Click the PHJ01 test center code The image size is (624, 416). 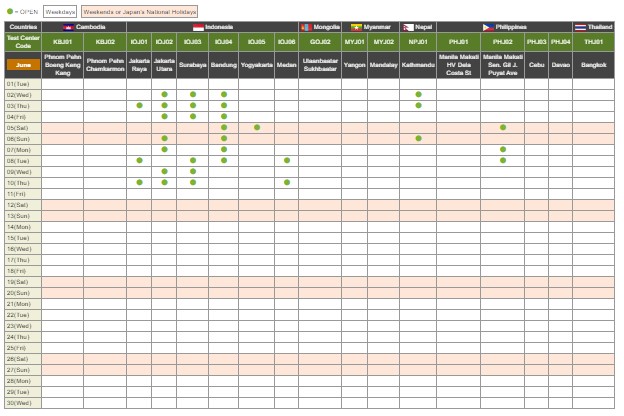pos(458,42)
